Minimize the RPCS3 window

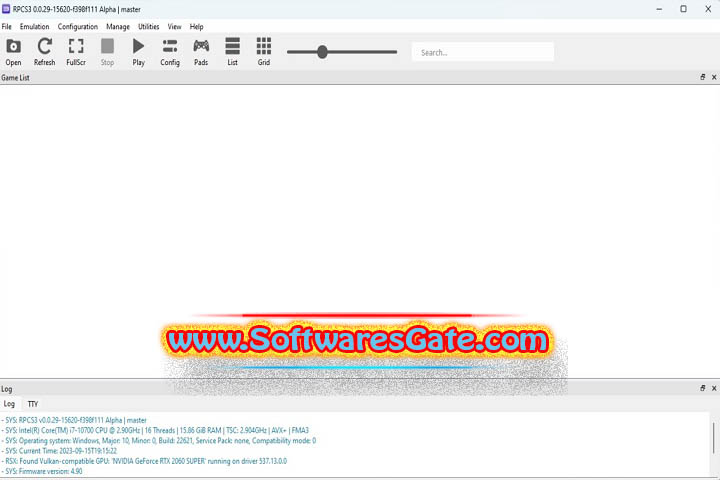point(659,9)
